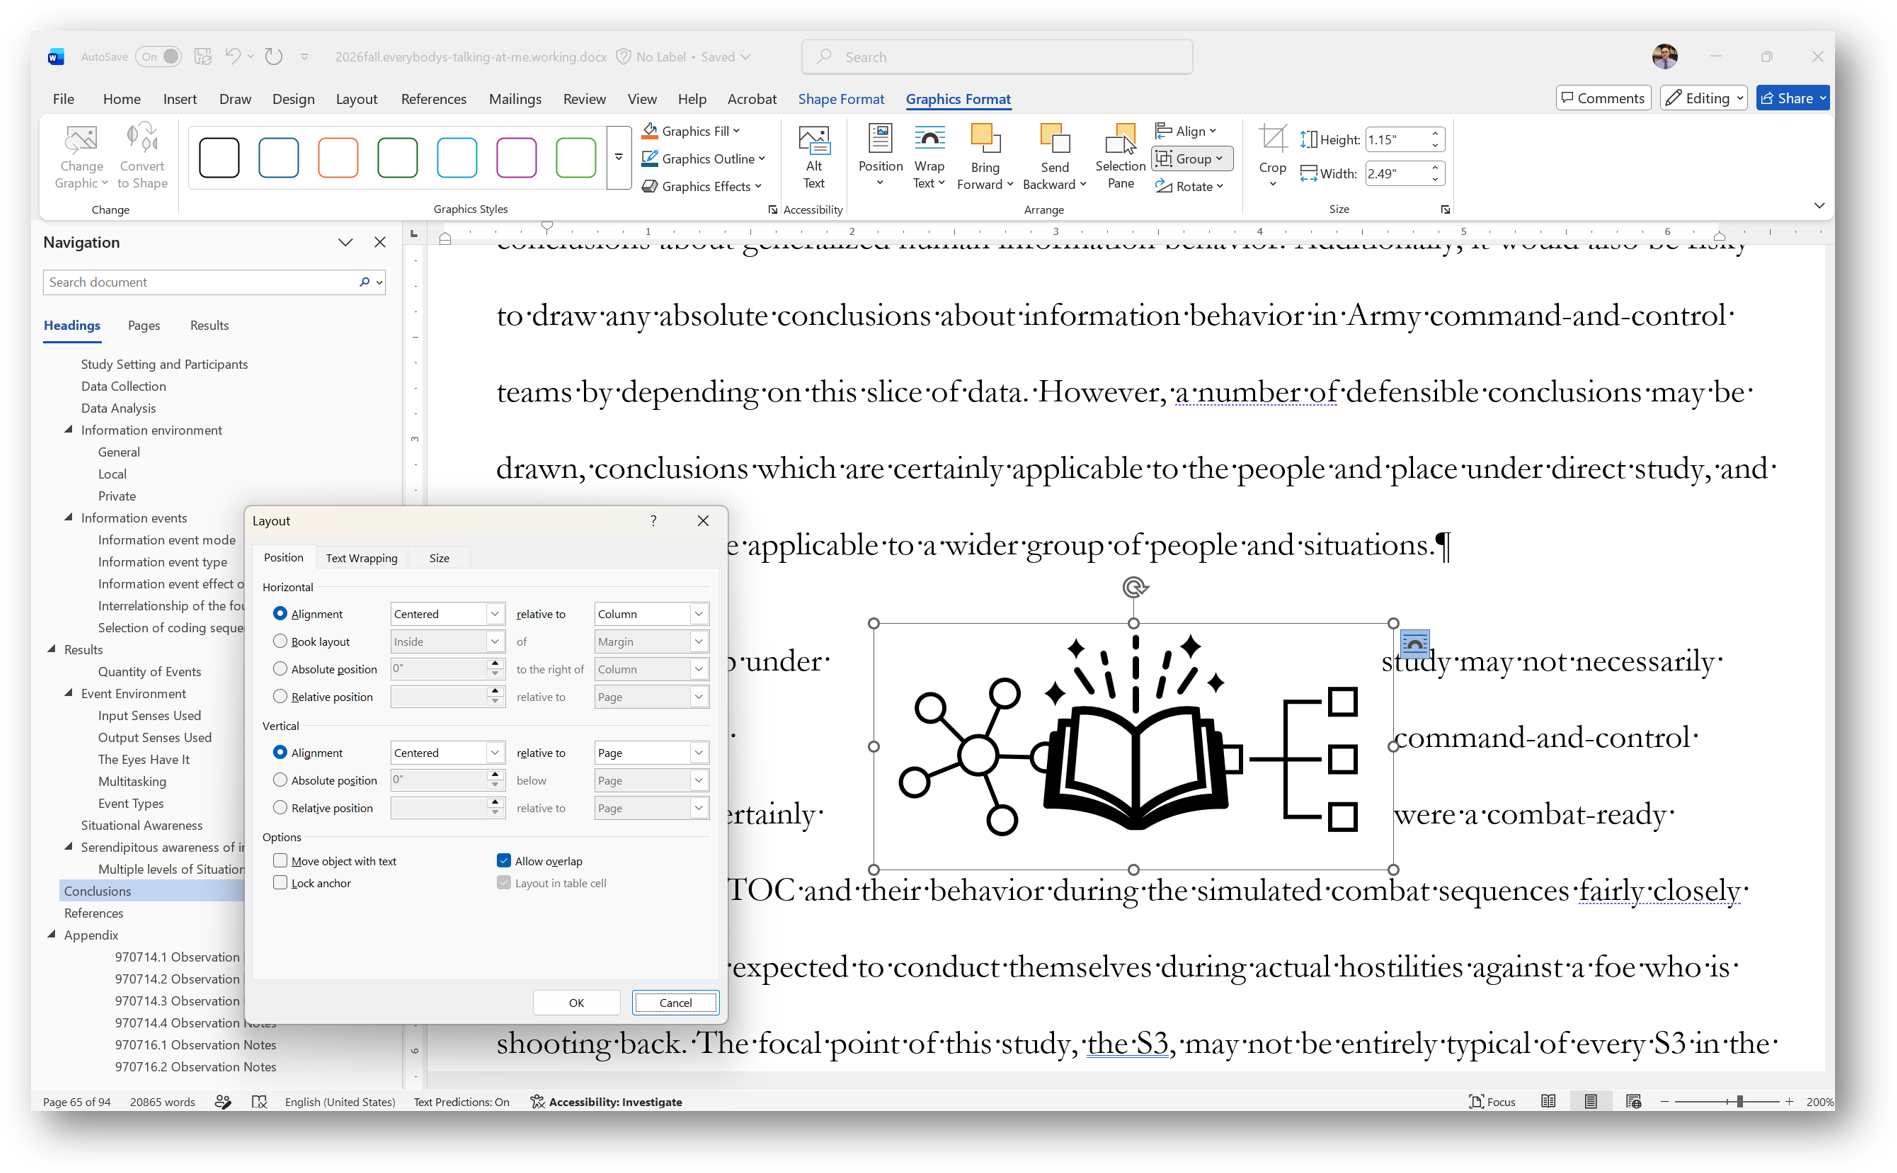Open the Position layout gallery
Image resolution: width=1897 pixels, height=1173 pixels.
click(880, 157)
